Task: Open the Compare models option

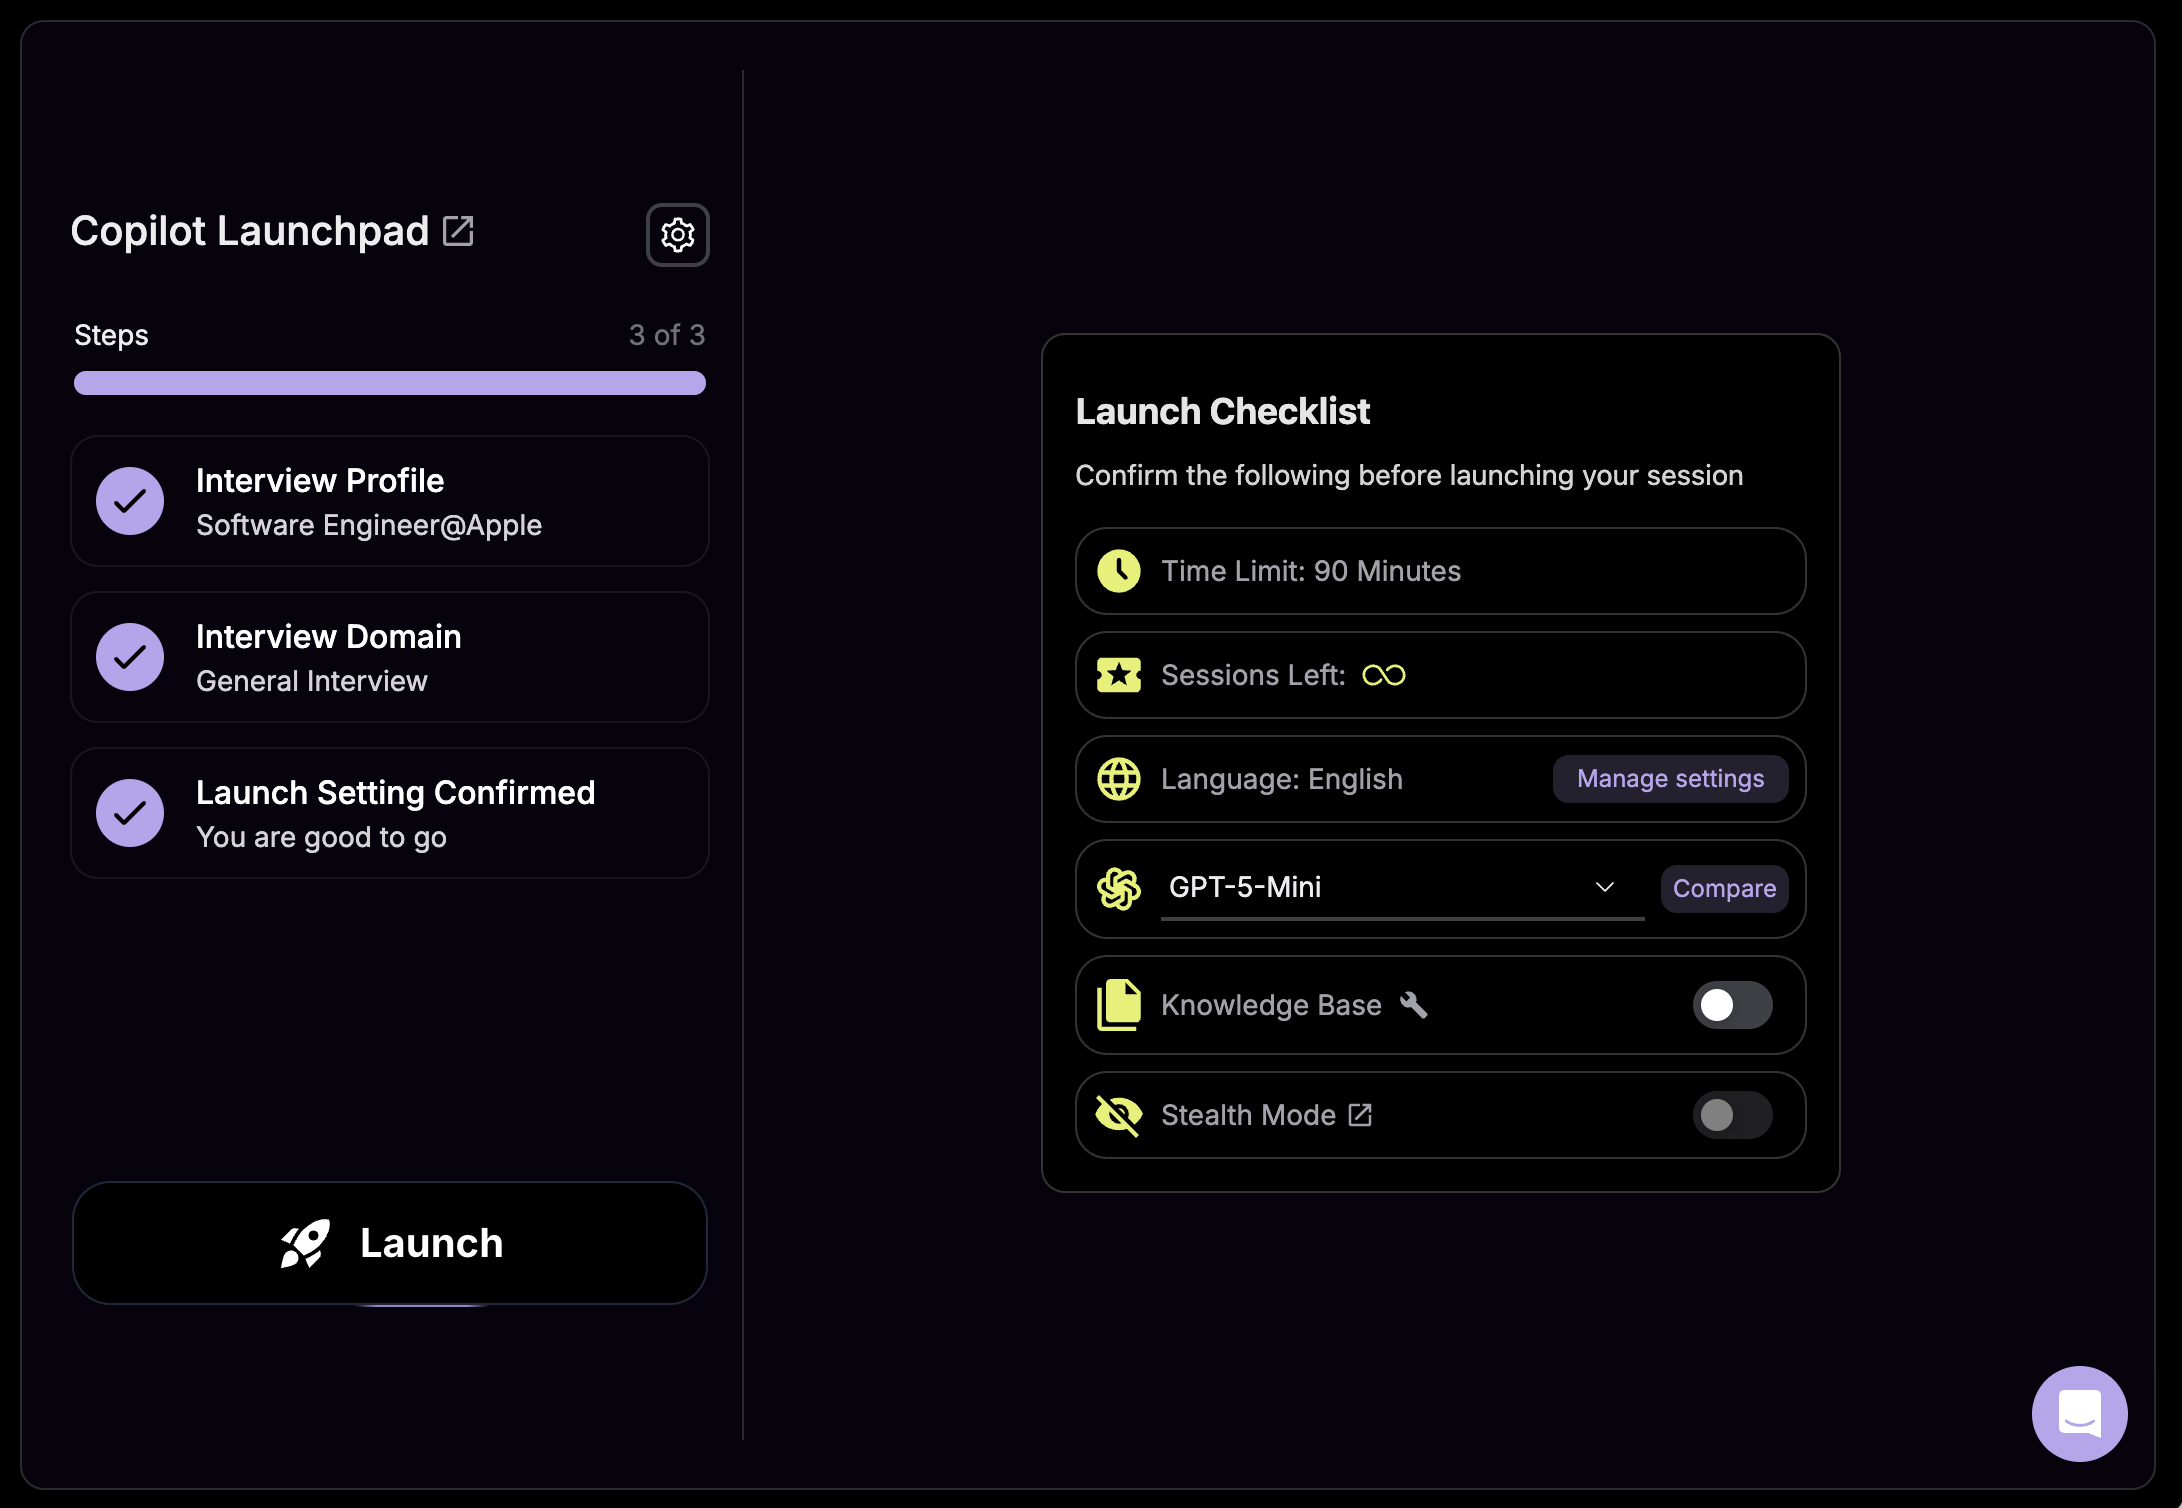Action: (1724, 888)
